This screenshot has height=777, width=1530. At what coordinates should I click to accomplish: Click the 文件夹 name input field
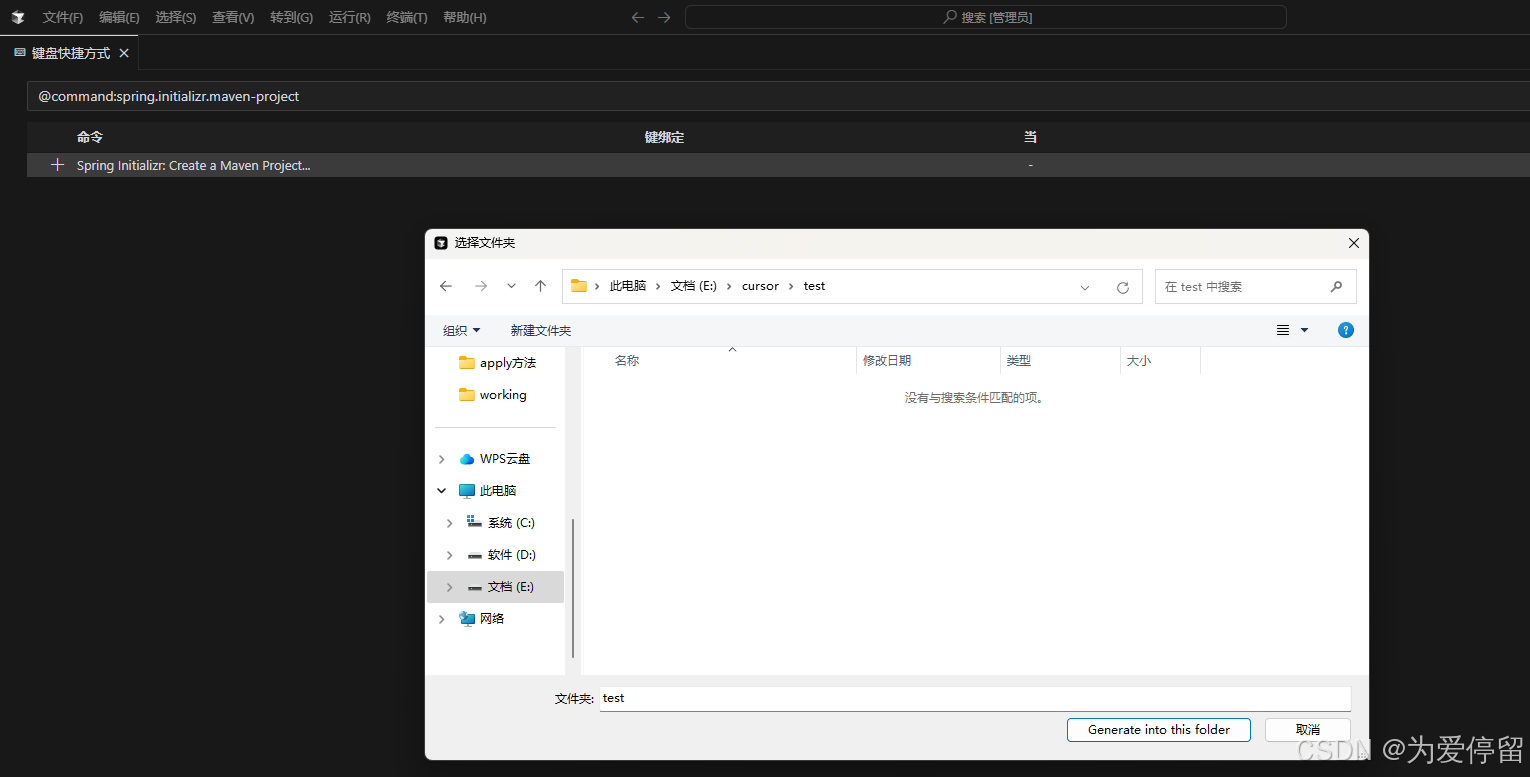(x=975, y=698)
